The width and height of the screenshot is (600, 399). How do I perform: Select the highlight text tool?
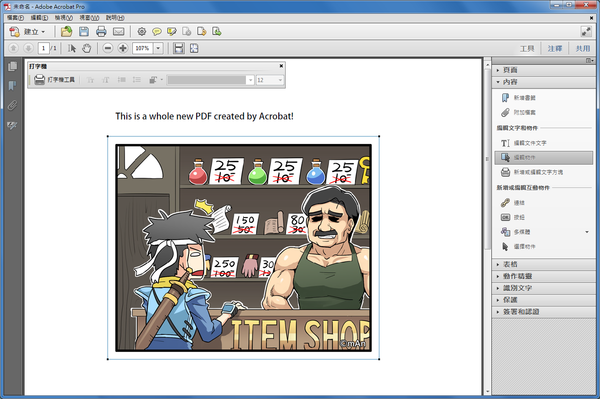pyautogui.click(x=172, y=31)
